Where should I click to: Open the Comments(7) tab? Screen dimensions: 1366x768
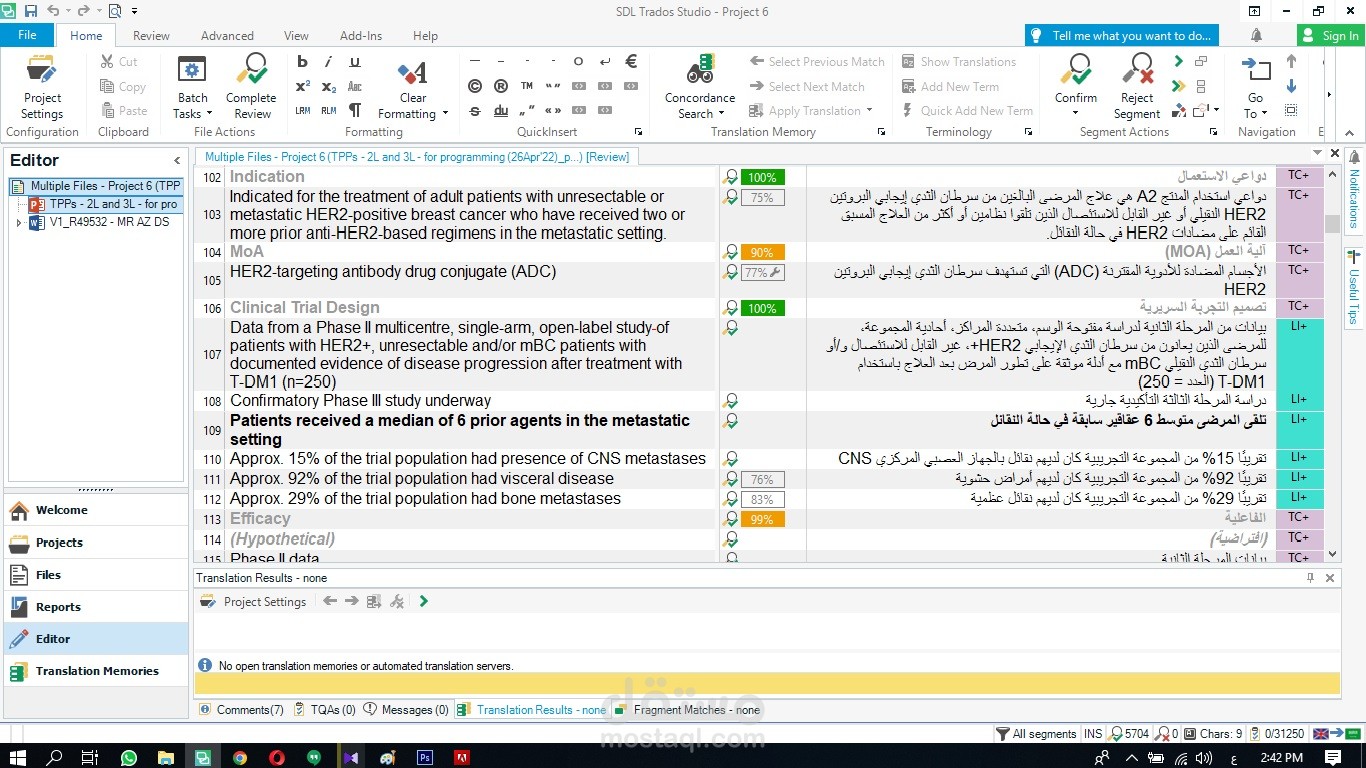[242, 710]
